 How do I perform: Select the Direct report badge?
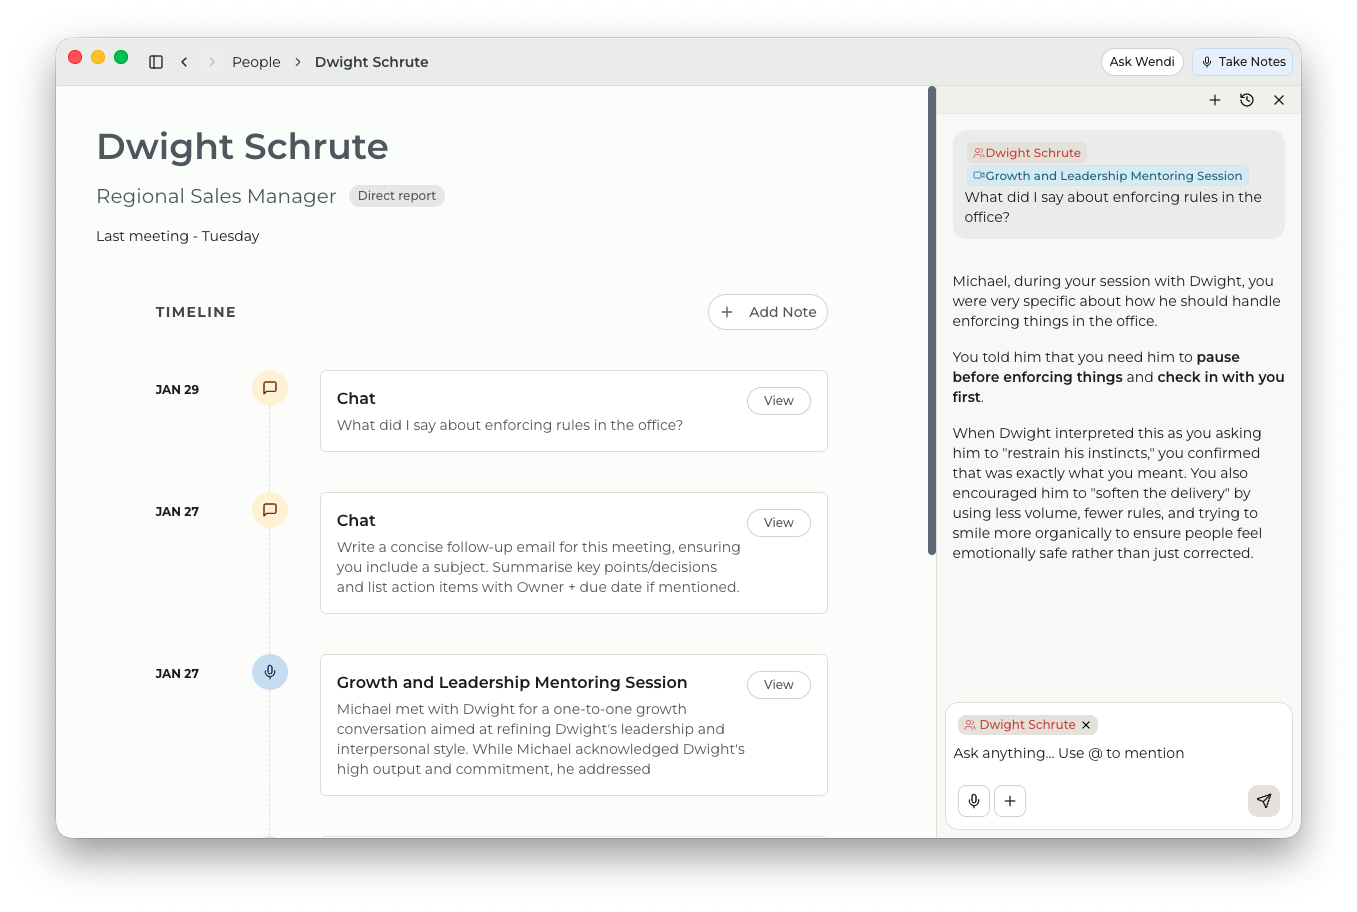tap(396, 196)
